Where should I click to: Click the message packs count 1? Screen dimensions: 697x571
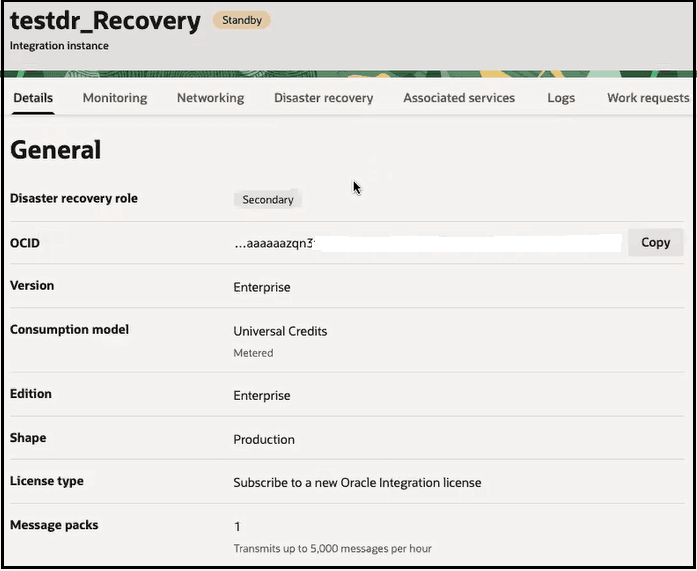[x=237, y=527]
